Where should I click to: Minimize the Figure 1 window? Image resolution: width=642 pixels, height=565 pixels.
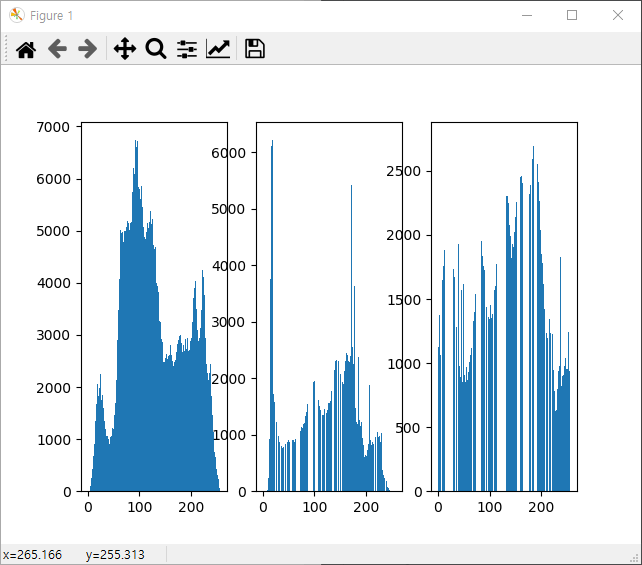(x=527, y=16)
